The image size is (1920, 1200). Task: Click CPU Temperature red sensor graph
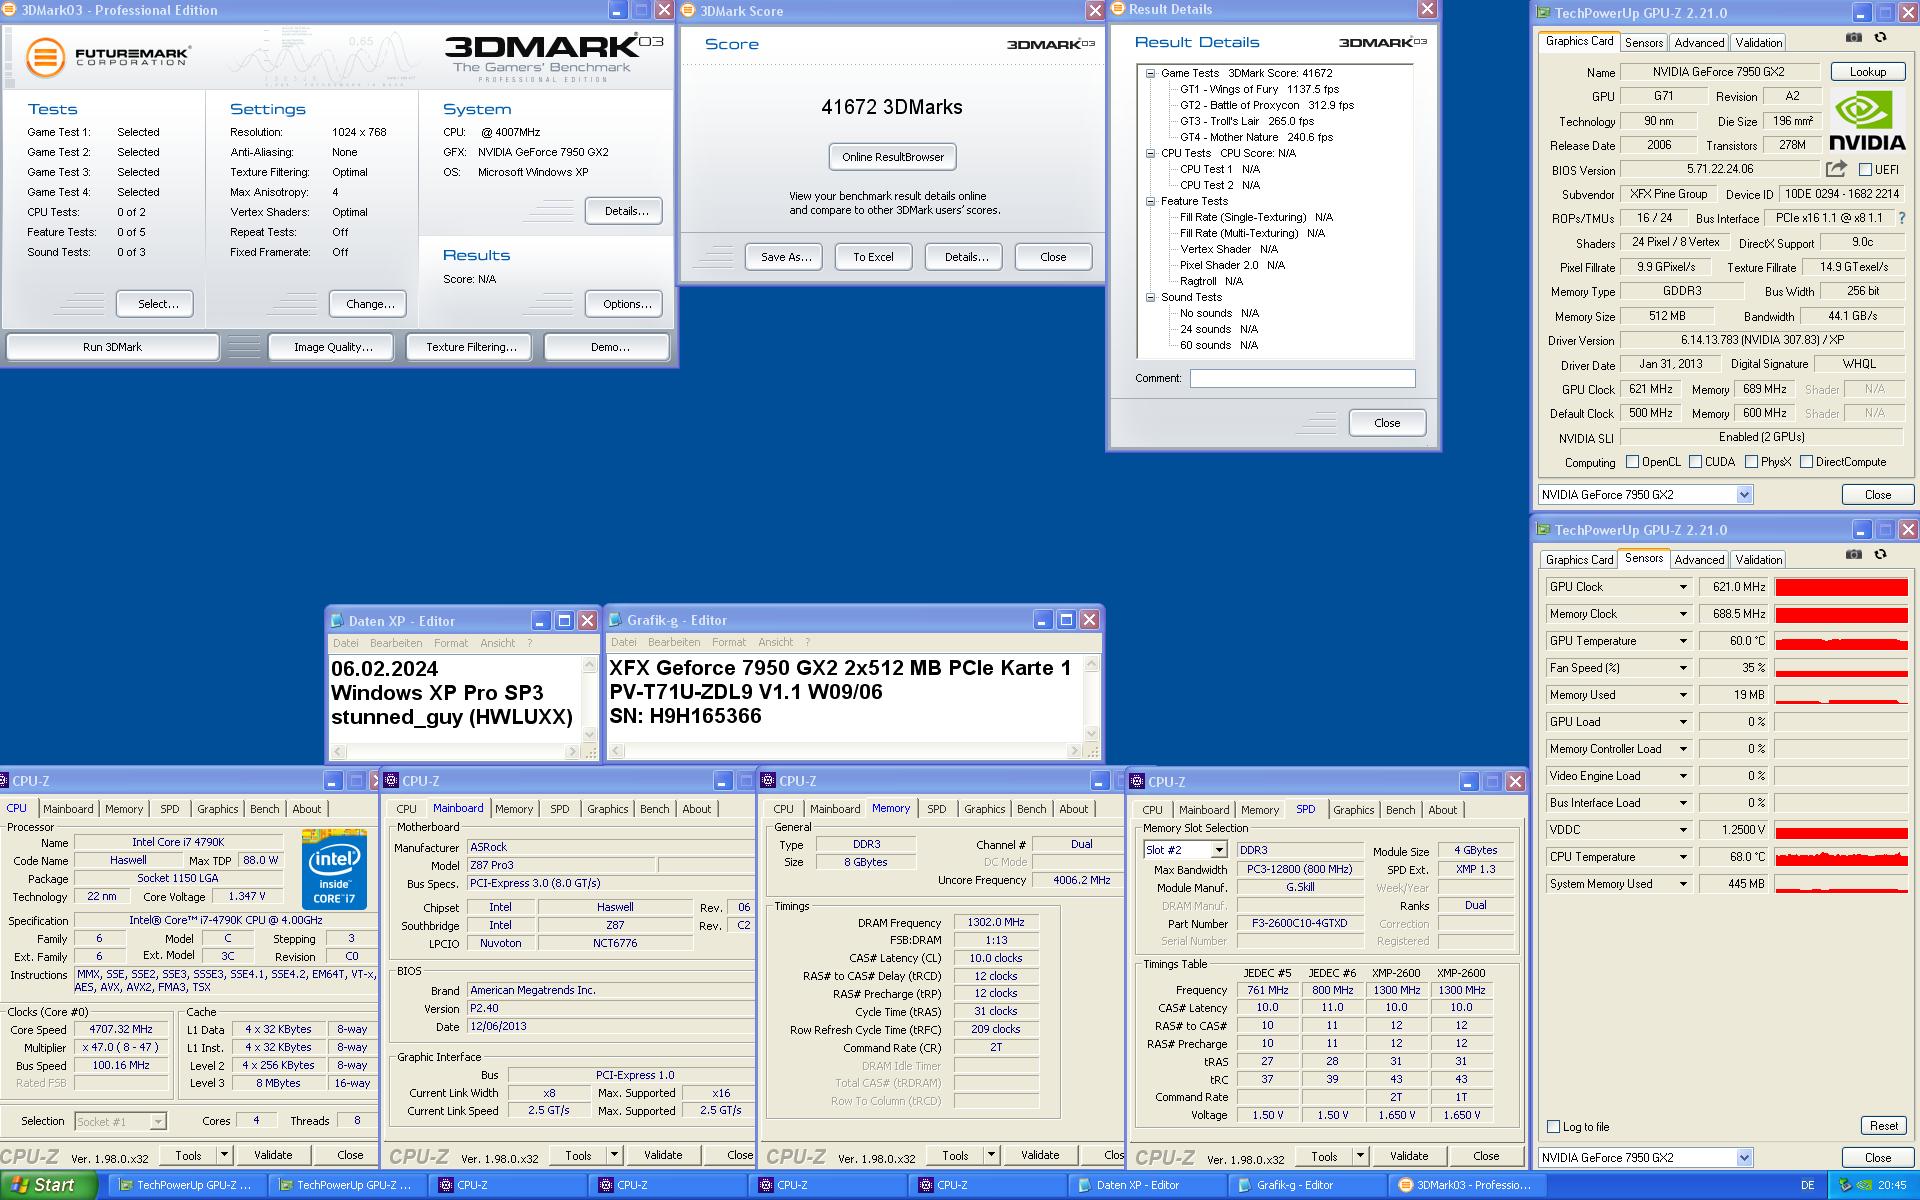click(x=1841, y=857)
